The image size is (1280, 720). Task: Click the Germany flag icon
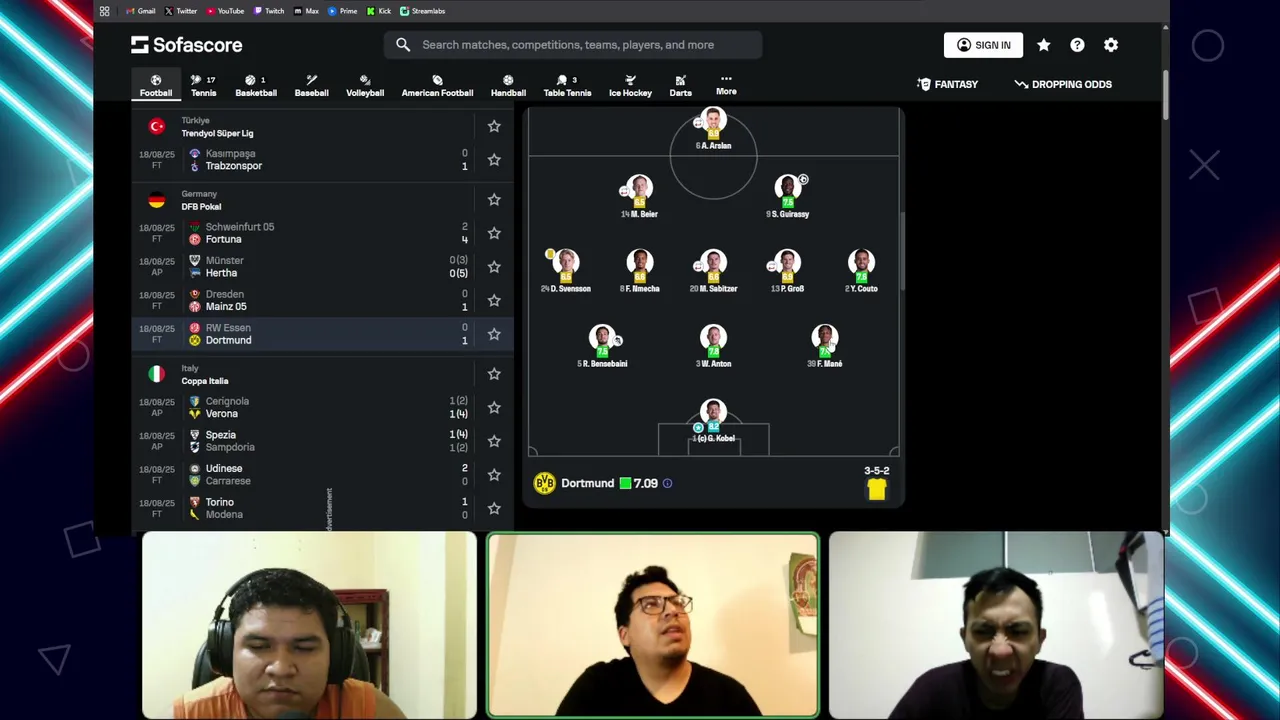tap(156, 200)
